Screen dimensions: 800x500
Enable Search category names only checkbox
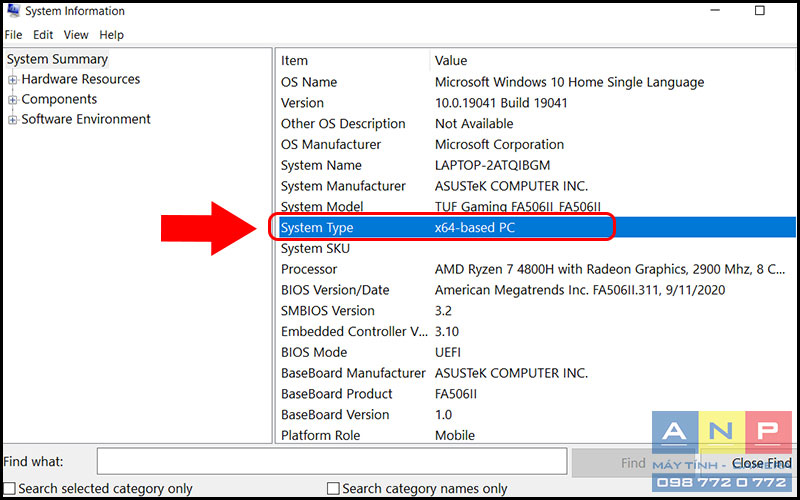click(333, 489)
